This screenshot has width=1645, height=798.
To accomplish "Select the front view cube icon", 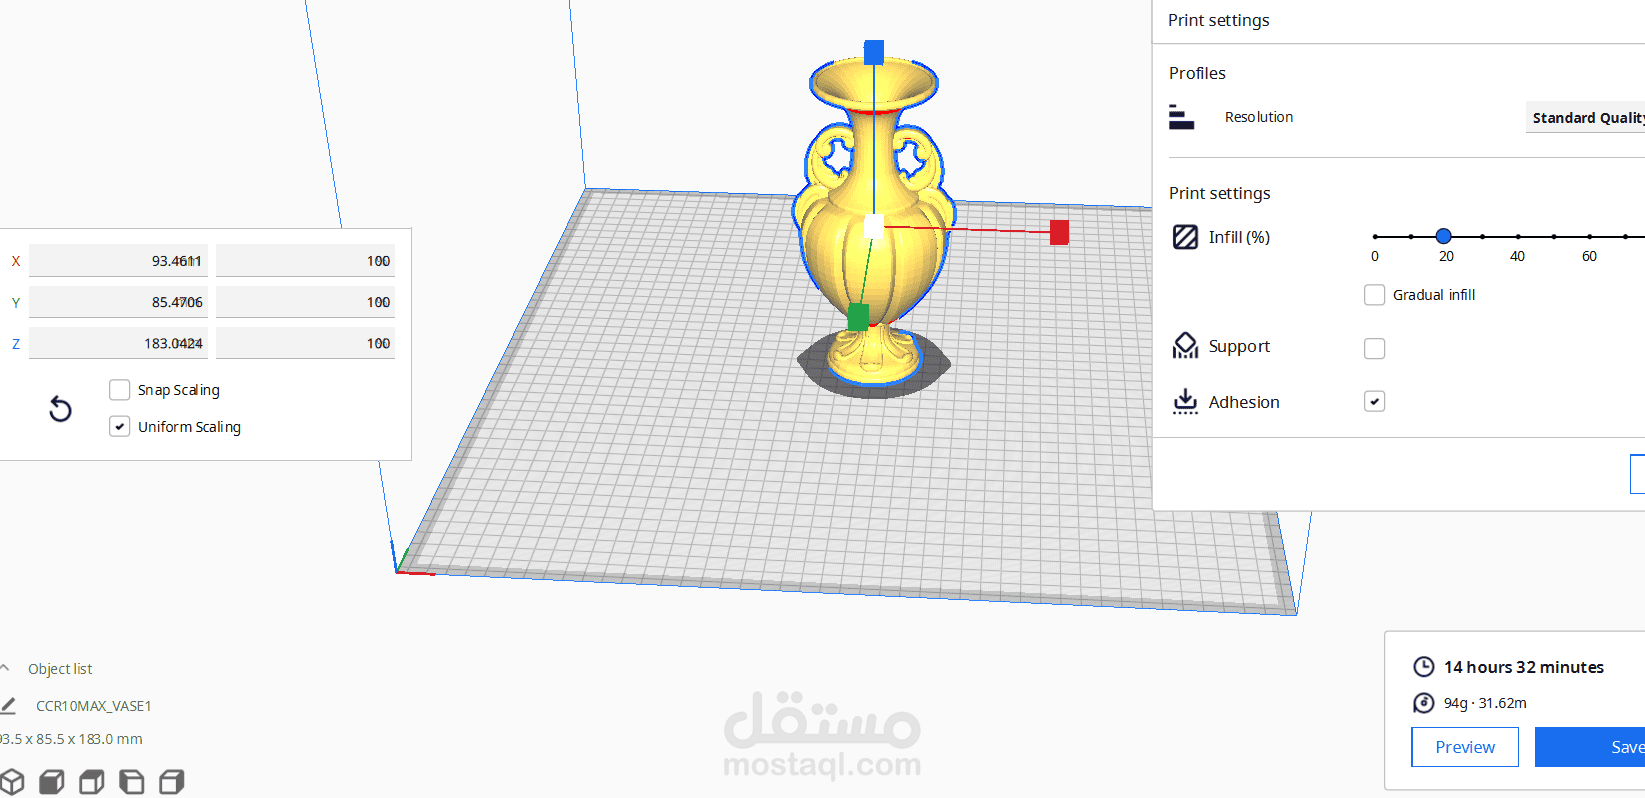I will click(x=52, y=781).
